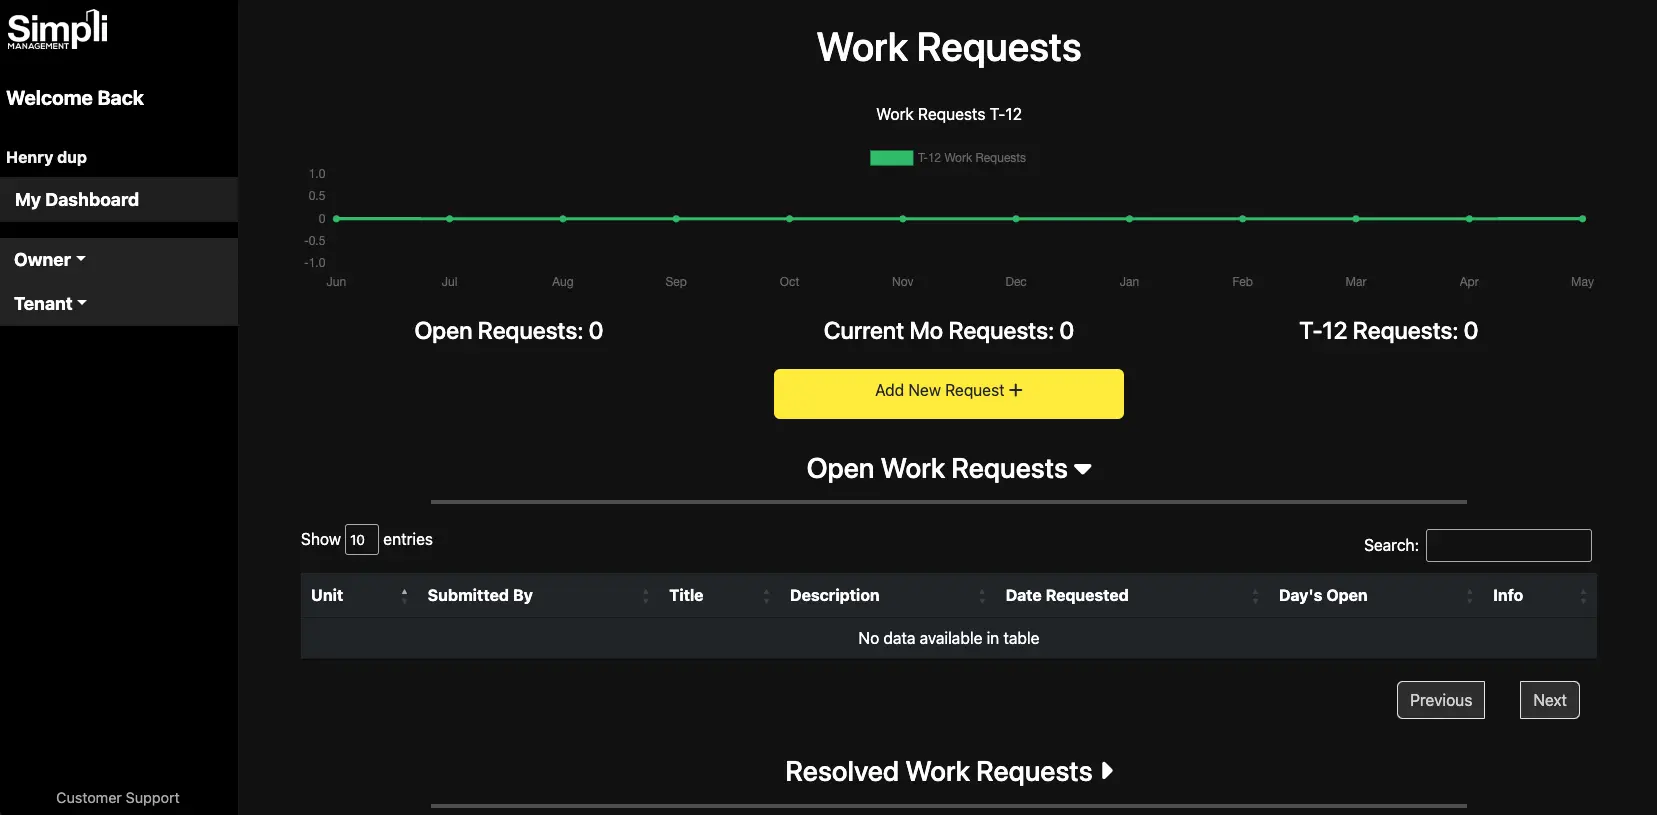Click the Jun data point on the chart
The image size is (1657, 815).
(336, 218)
